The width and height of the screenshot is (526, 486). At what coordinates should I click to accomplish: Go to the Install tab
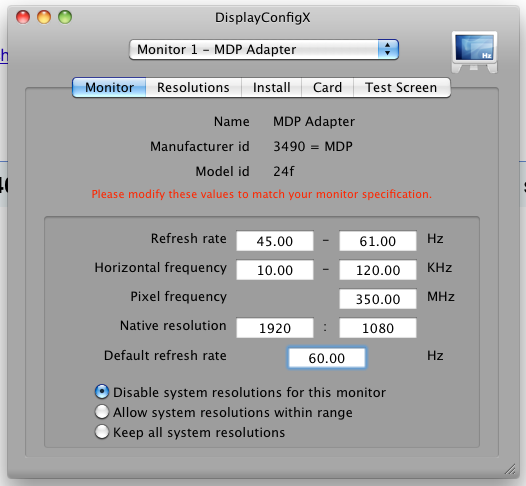(271, 88)
